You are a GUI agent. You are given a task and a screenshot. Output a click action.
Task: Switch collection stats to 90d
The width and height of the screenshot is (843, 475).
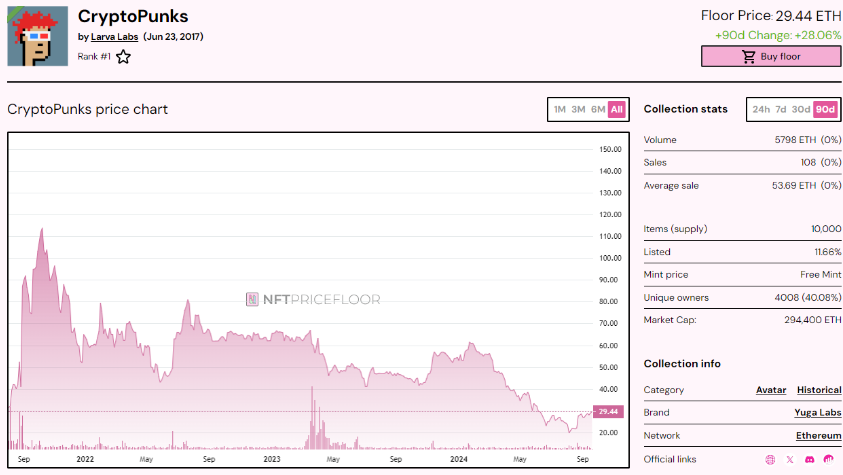click(825, 110)
